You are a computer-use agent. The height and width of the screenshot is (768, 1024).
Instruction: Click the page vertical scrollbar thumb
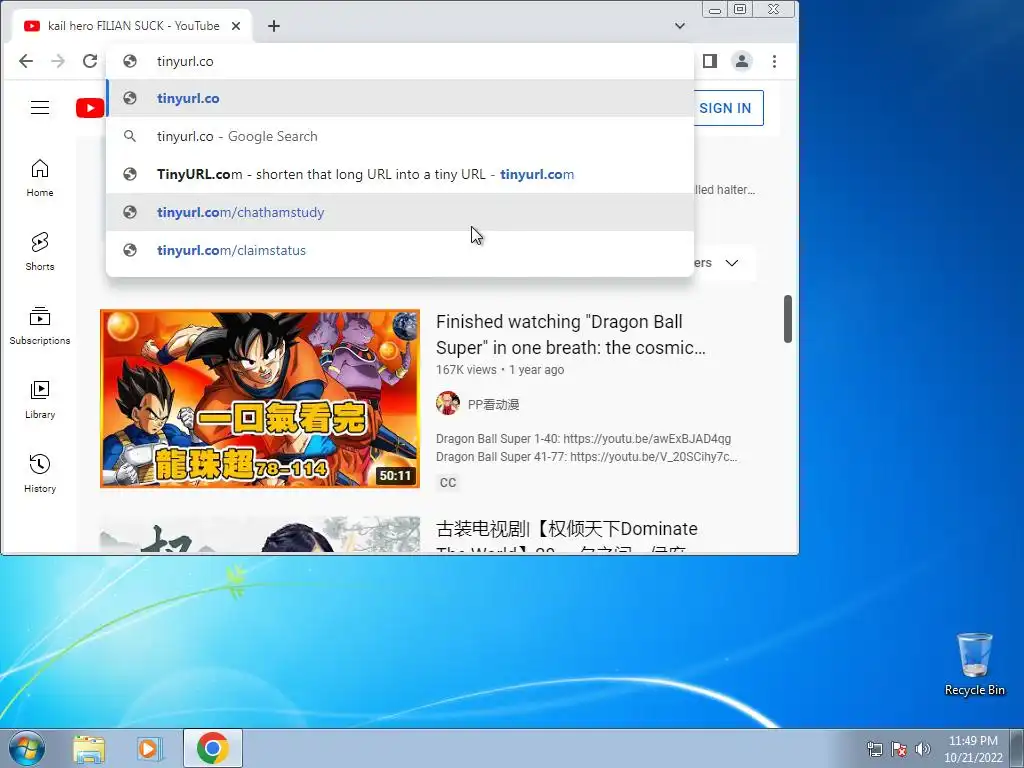coord(788,319)
